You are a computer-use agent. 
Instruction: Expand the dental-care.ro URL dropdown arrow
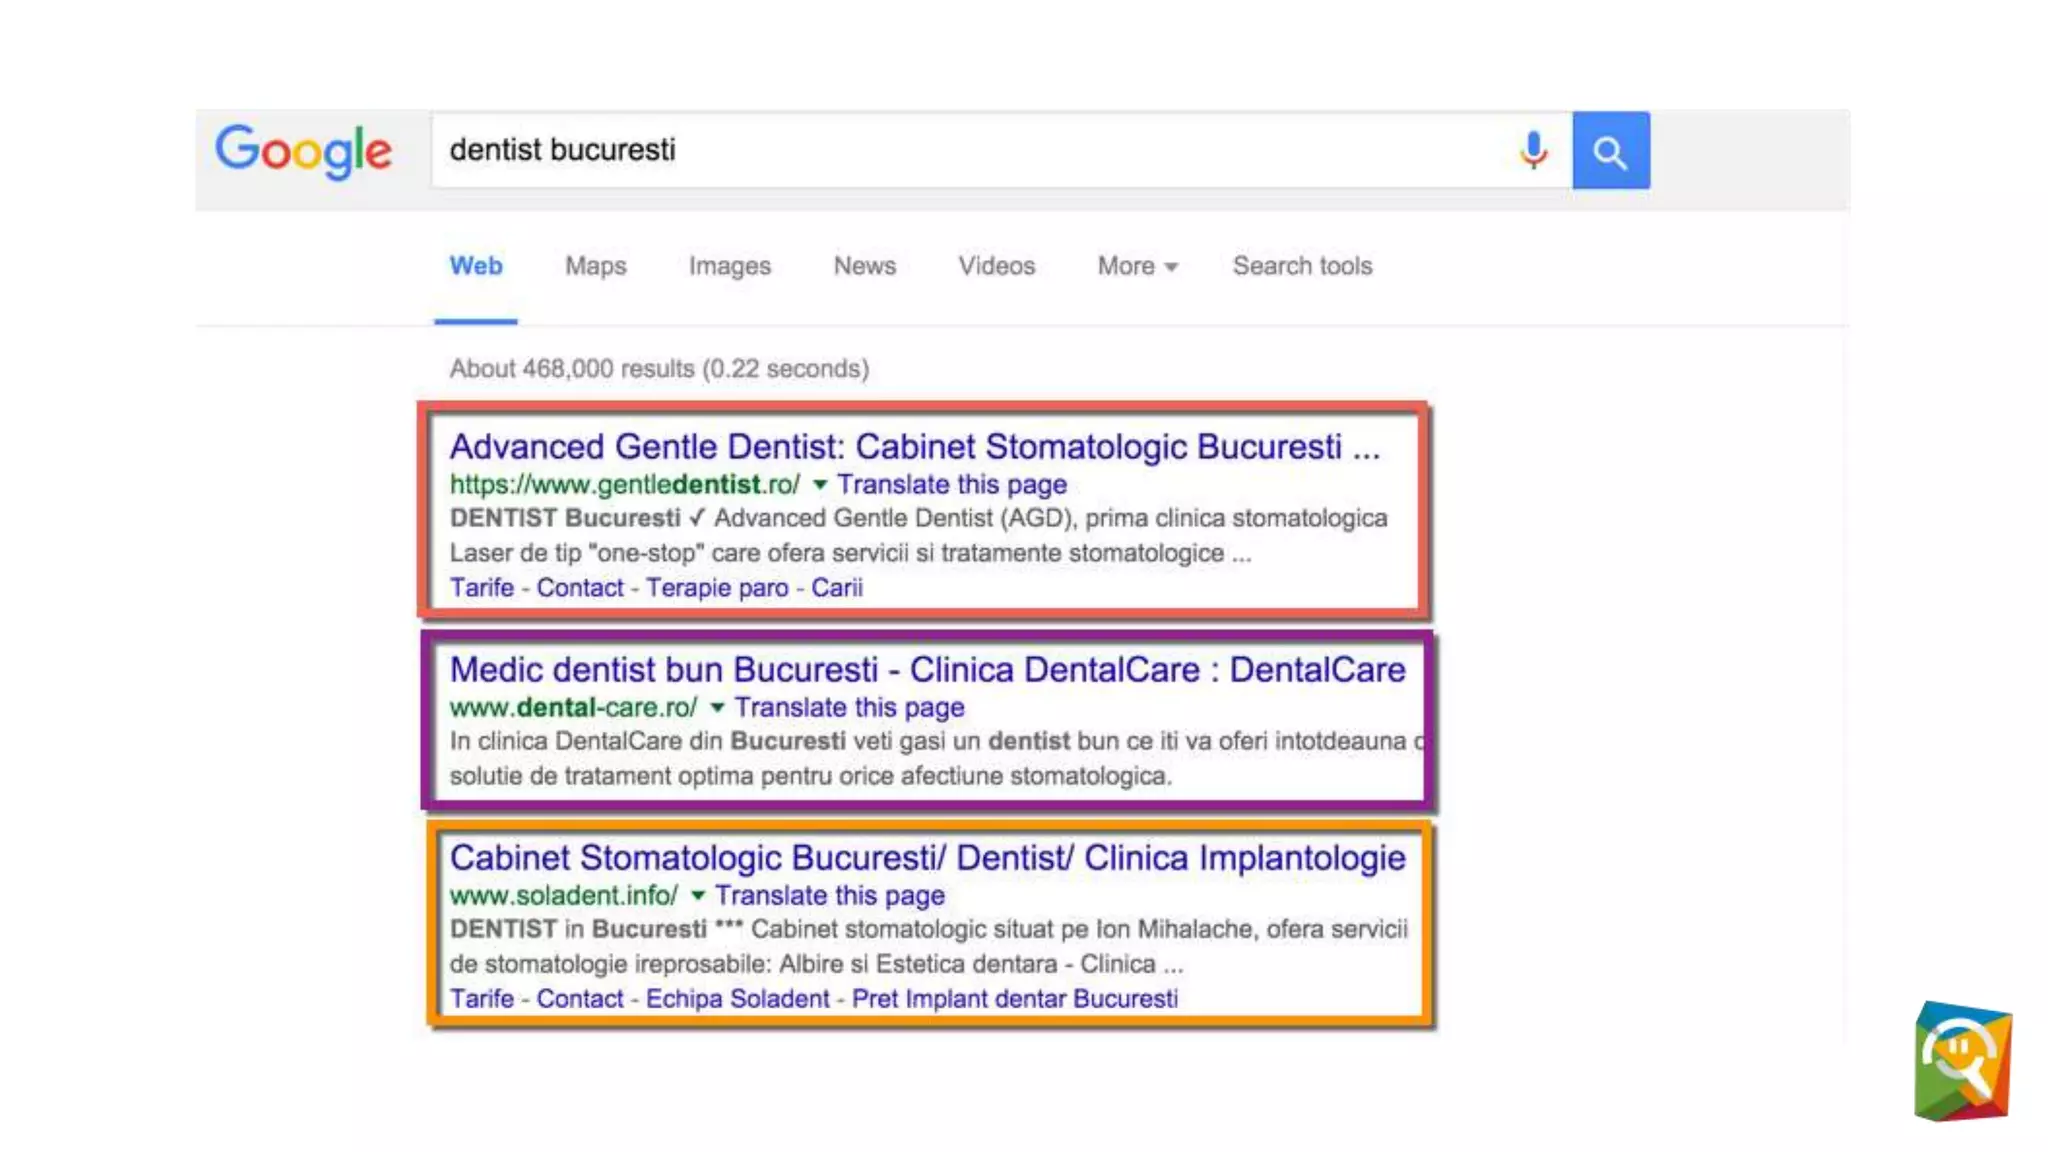pos(717,708)
